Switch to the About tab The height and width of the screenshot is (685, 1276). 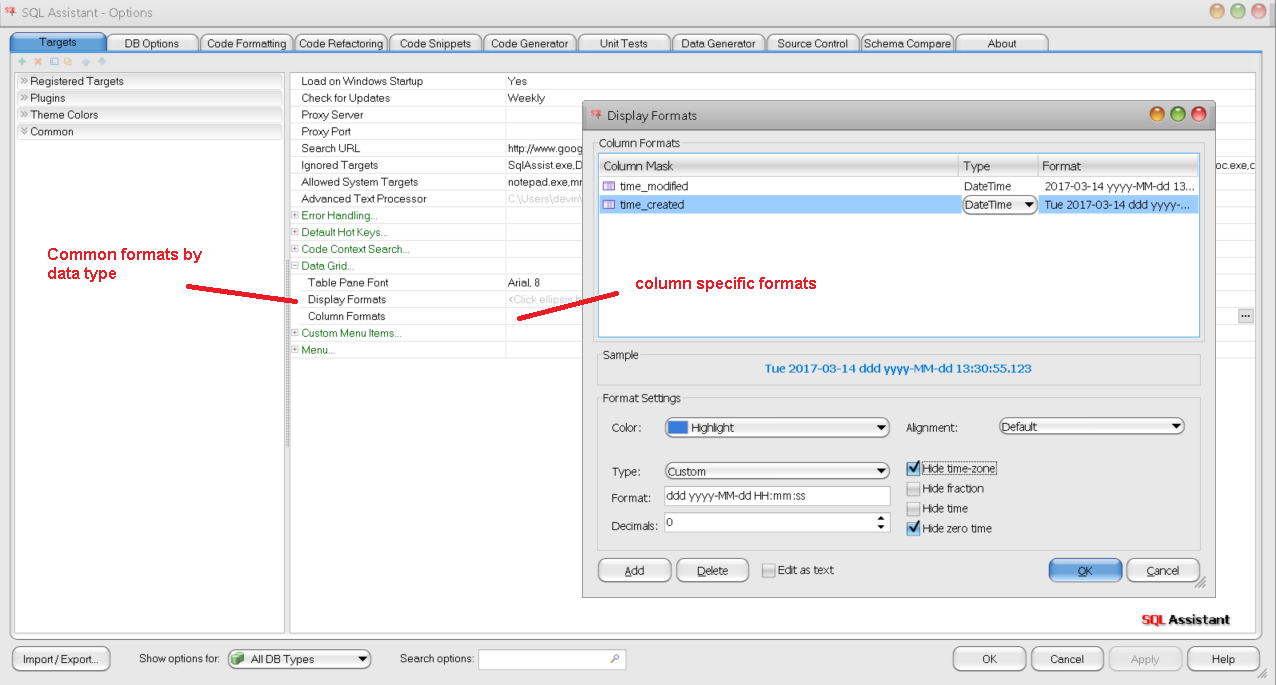(x=1002, y=43)
